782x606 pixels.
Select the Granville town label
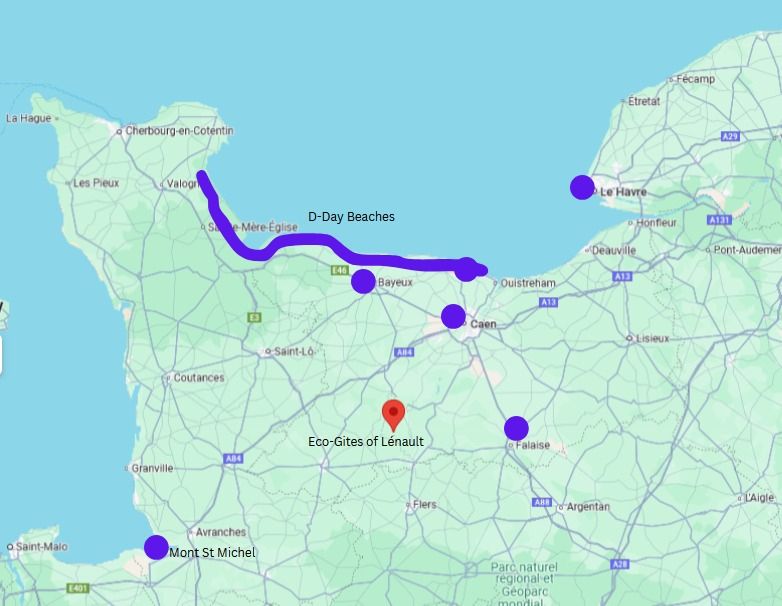pos(152,468)
